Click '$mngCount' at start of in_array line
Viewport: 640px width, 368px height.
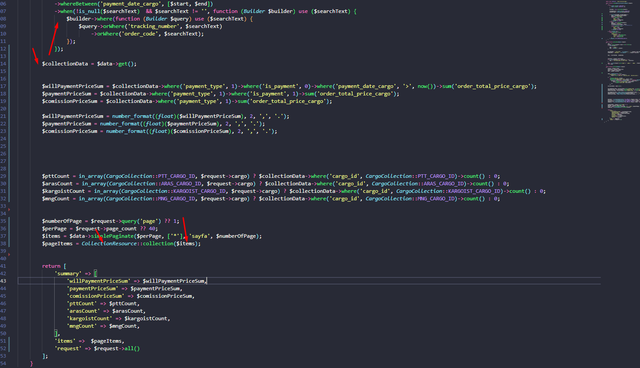coord(56,199)
